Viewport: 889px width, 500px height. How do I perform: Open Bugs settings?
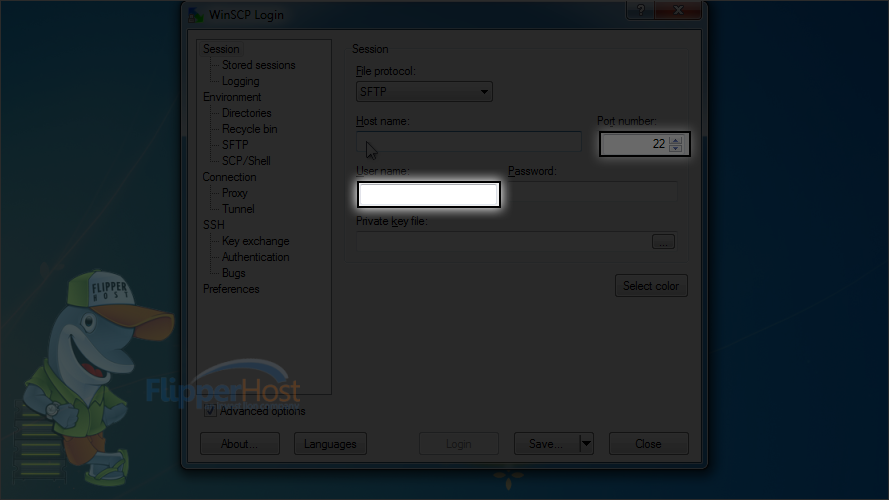click(234, 273)
